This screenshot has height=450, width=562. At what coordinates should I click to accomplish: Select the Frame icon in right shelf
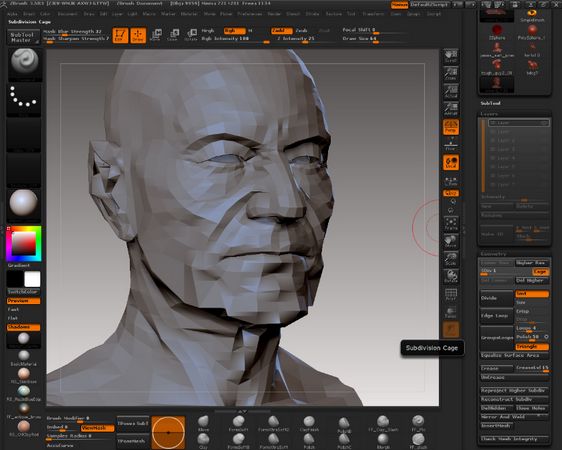point(451,224)
